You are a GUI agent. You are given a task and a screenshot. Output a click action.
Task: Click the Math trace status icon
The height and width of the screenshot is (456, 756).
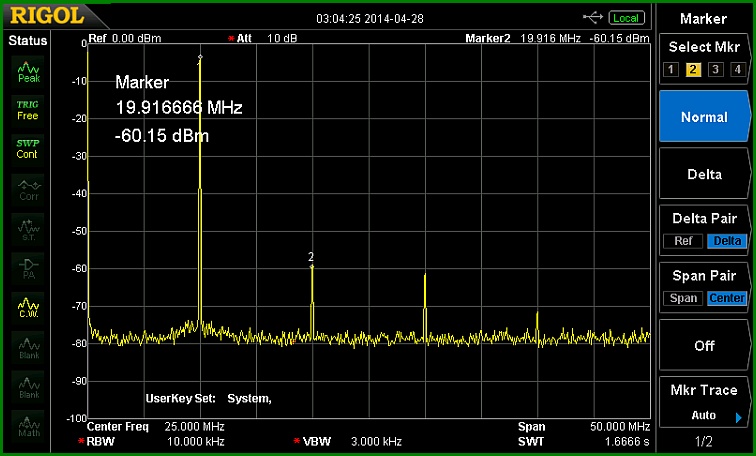click(x=28, y=427)
